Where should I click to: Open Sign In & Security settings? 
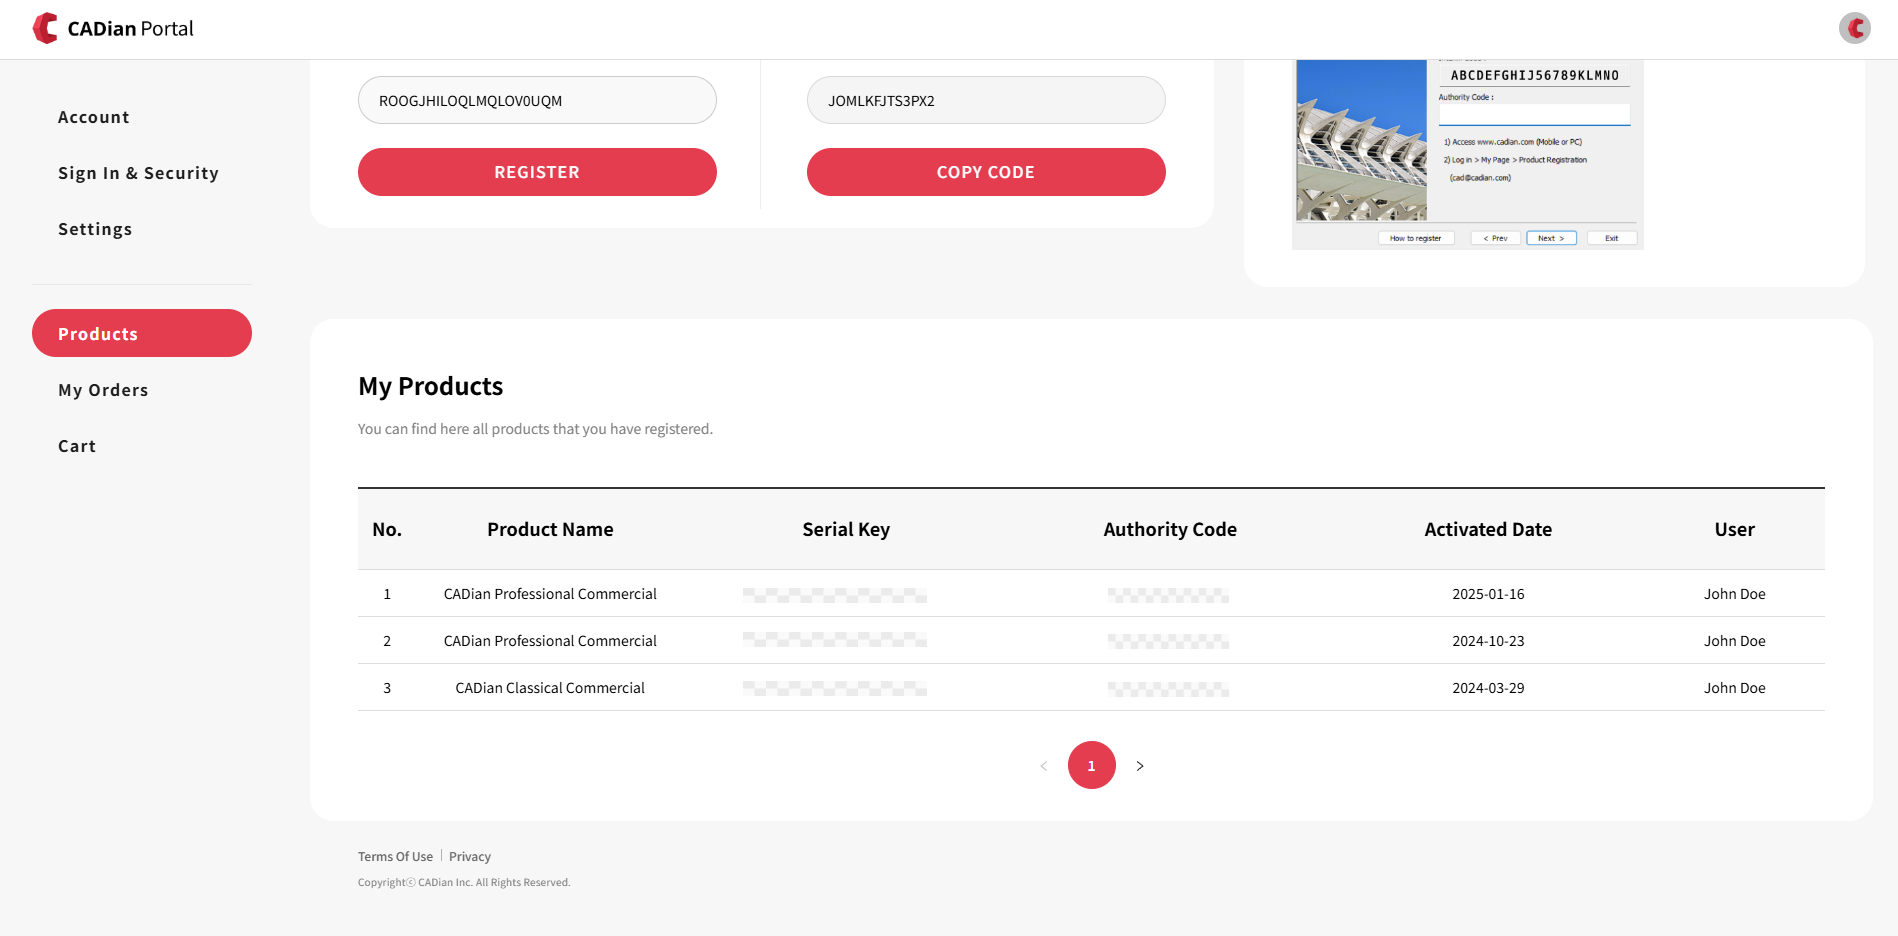point(139,172)
